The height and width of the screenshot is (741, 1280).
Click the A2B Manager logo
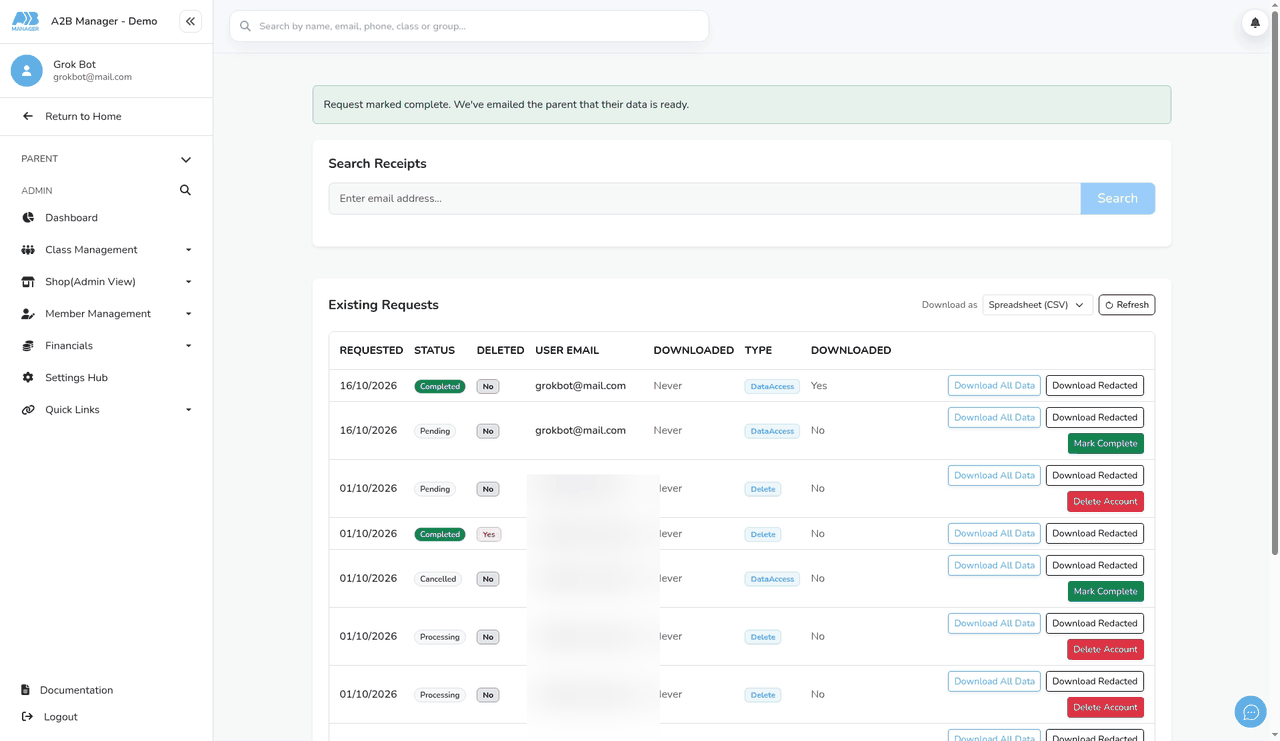click(x=25, y=21)
